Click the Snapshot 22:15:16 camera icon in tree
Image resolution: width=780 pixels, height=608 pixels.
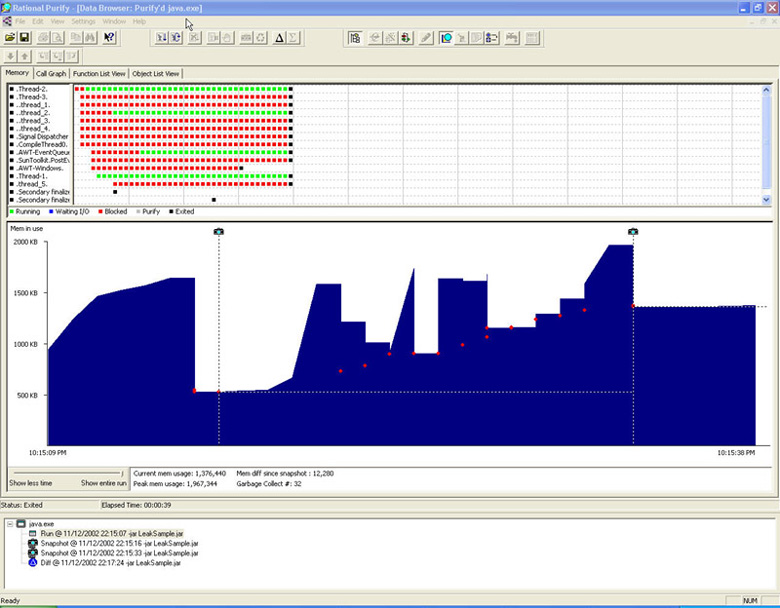[x=32, y=542]
